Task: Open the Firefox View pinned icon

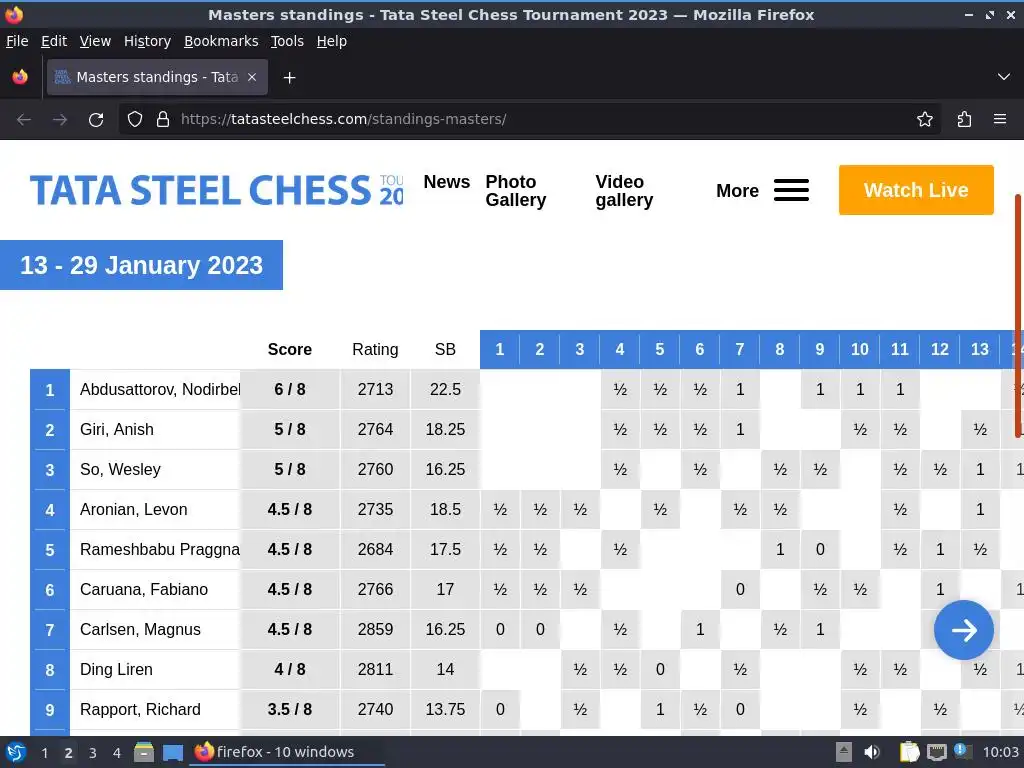Action: 20,77
